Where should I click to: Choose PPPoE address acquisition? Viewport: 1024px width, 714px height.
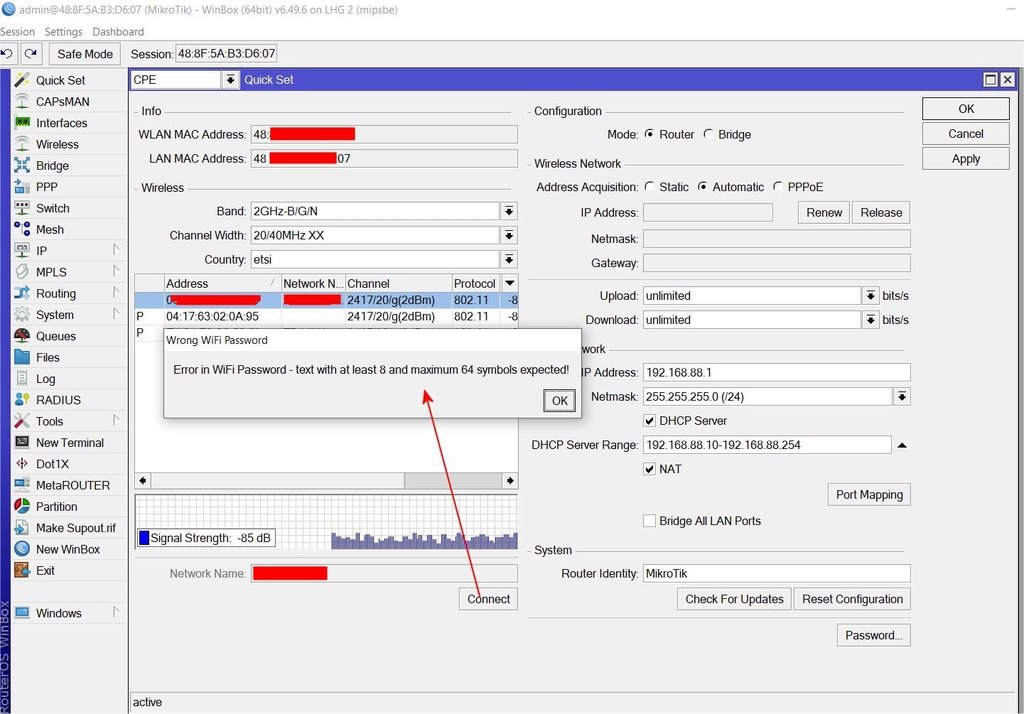[778, 187]
